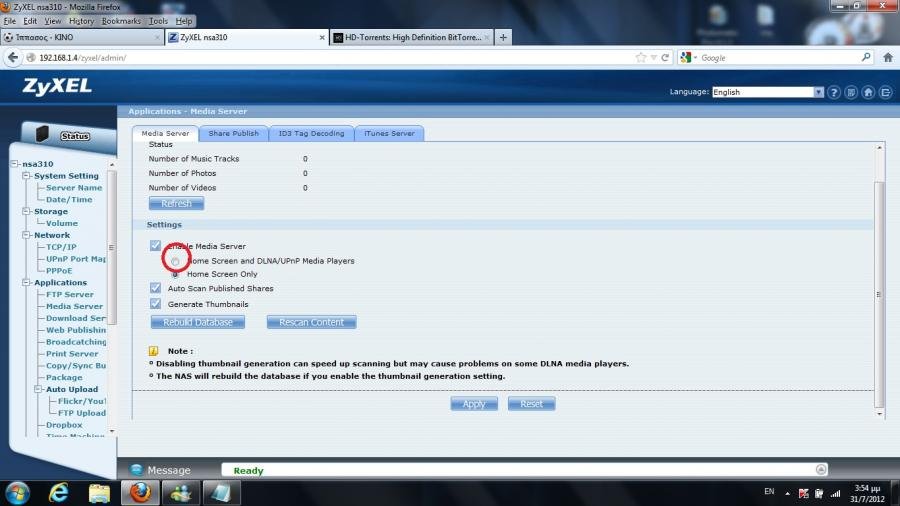900x506 pixels.
Task: Bookmark this page with the star icon
Action: pos(641,58)
